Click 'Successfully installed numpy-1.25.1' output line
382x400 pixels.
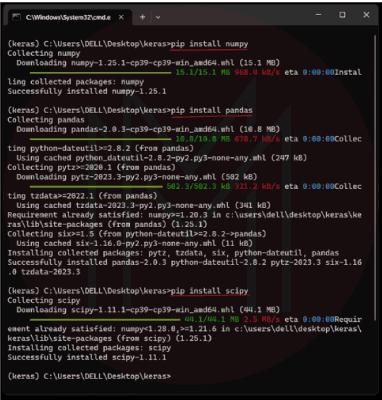click(87, 91)
